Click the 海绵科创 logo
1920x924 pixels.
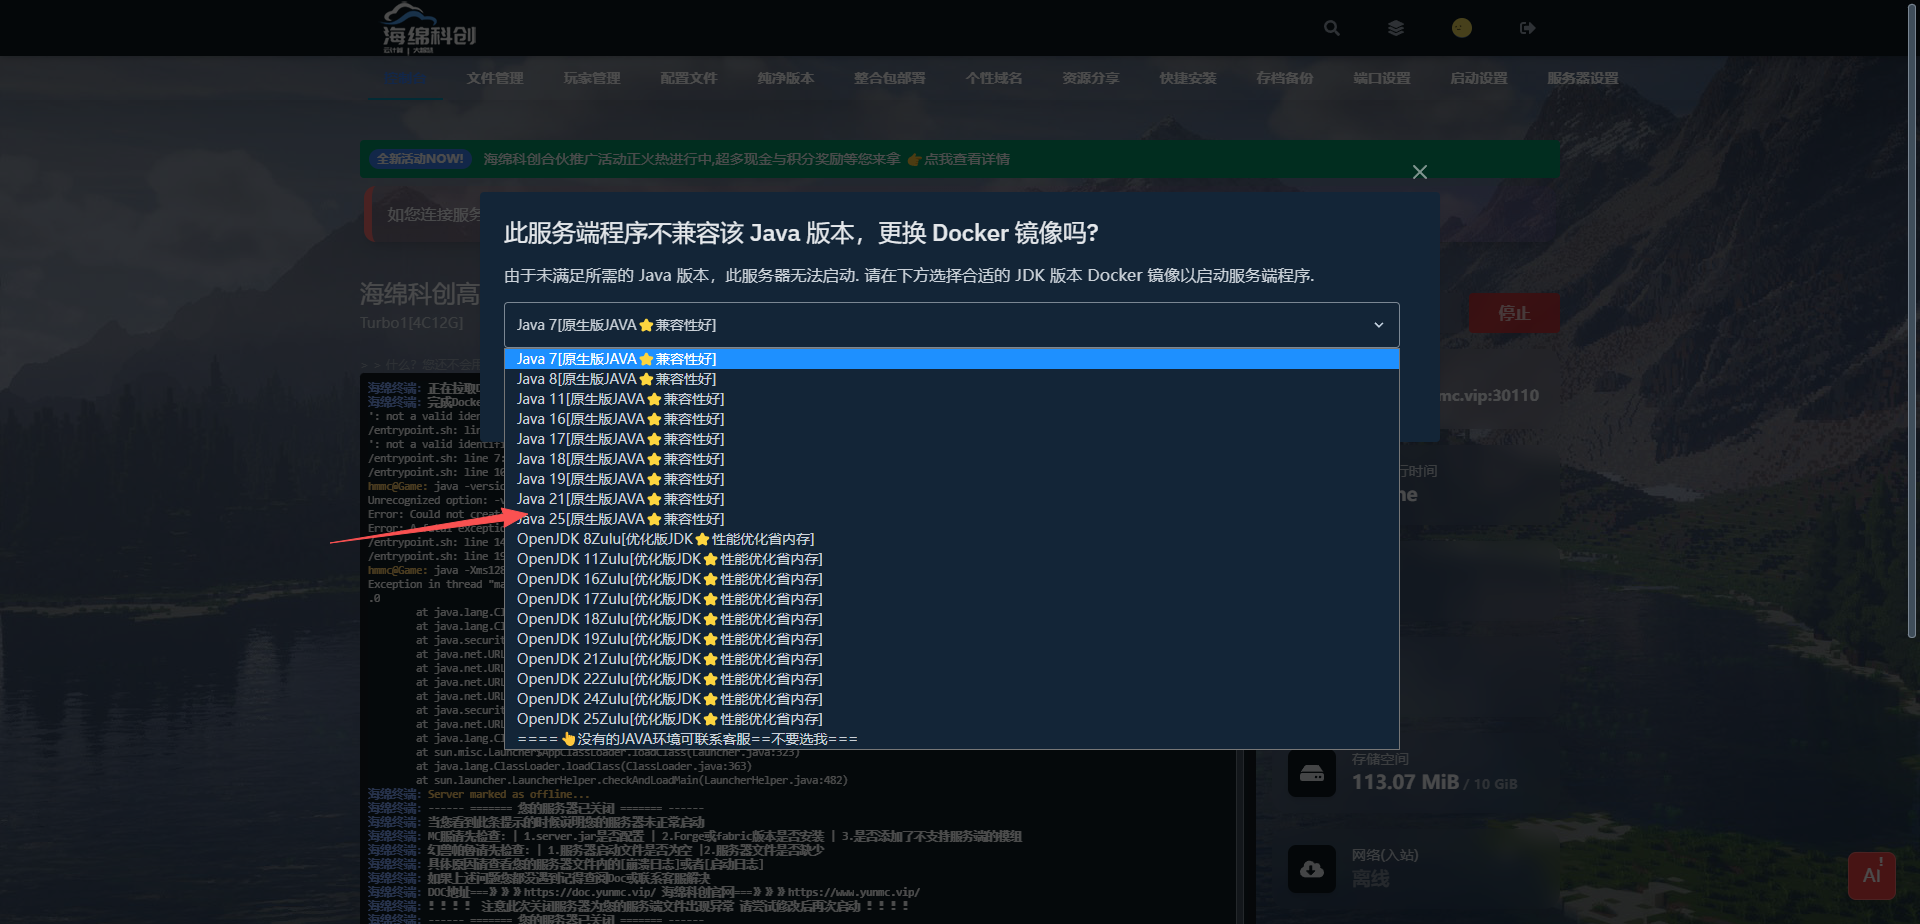429,28
